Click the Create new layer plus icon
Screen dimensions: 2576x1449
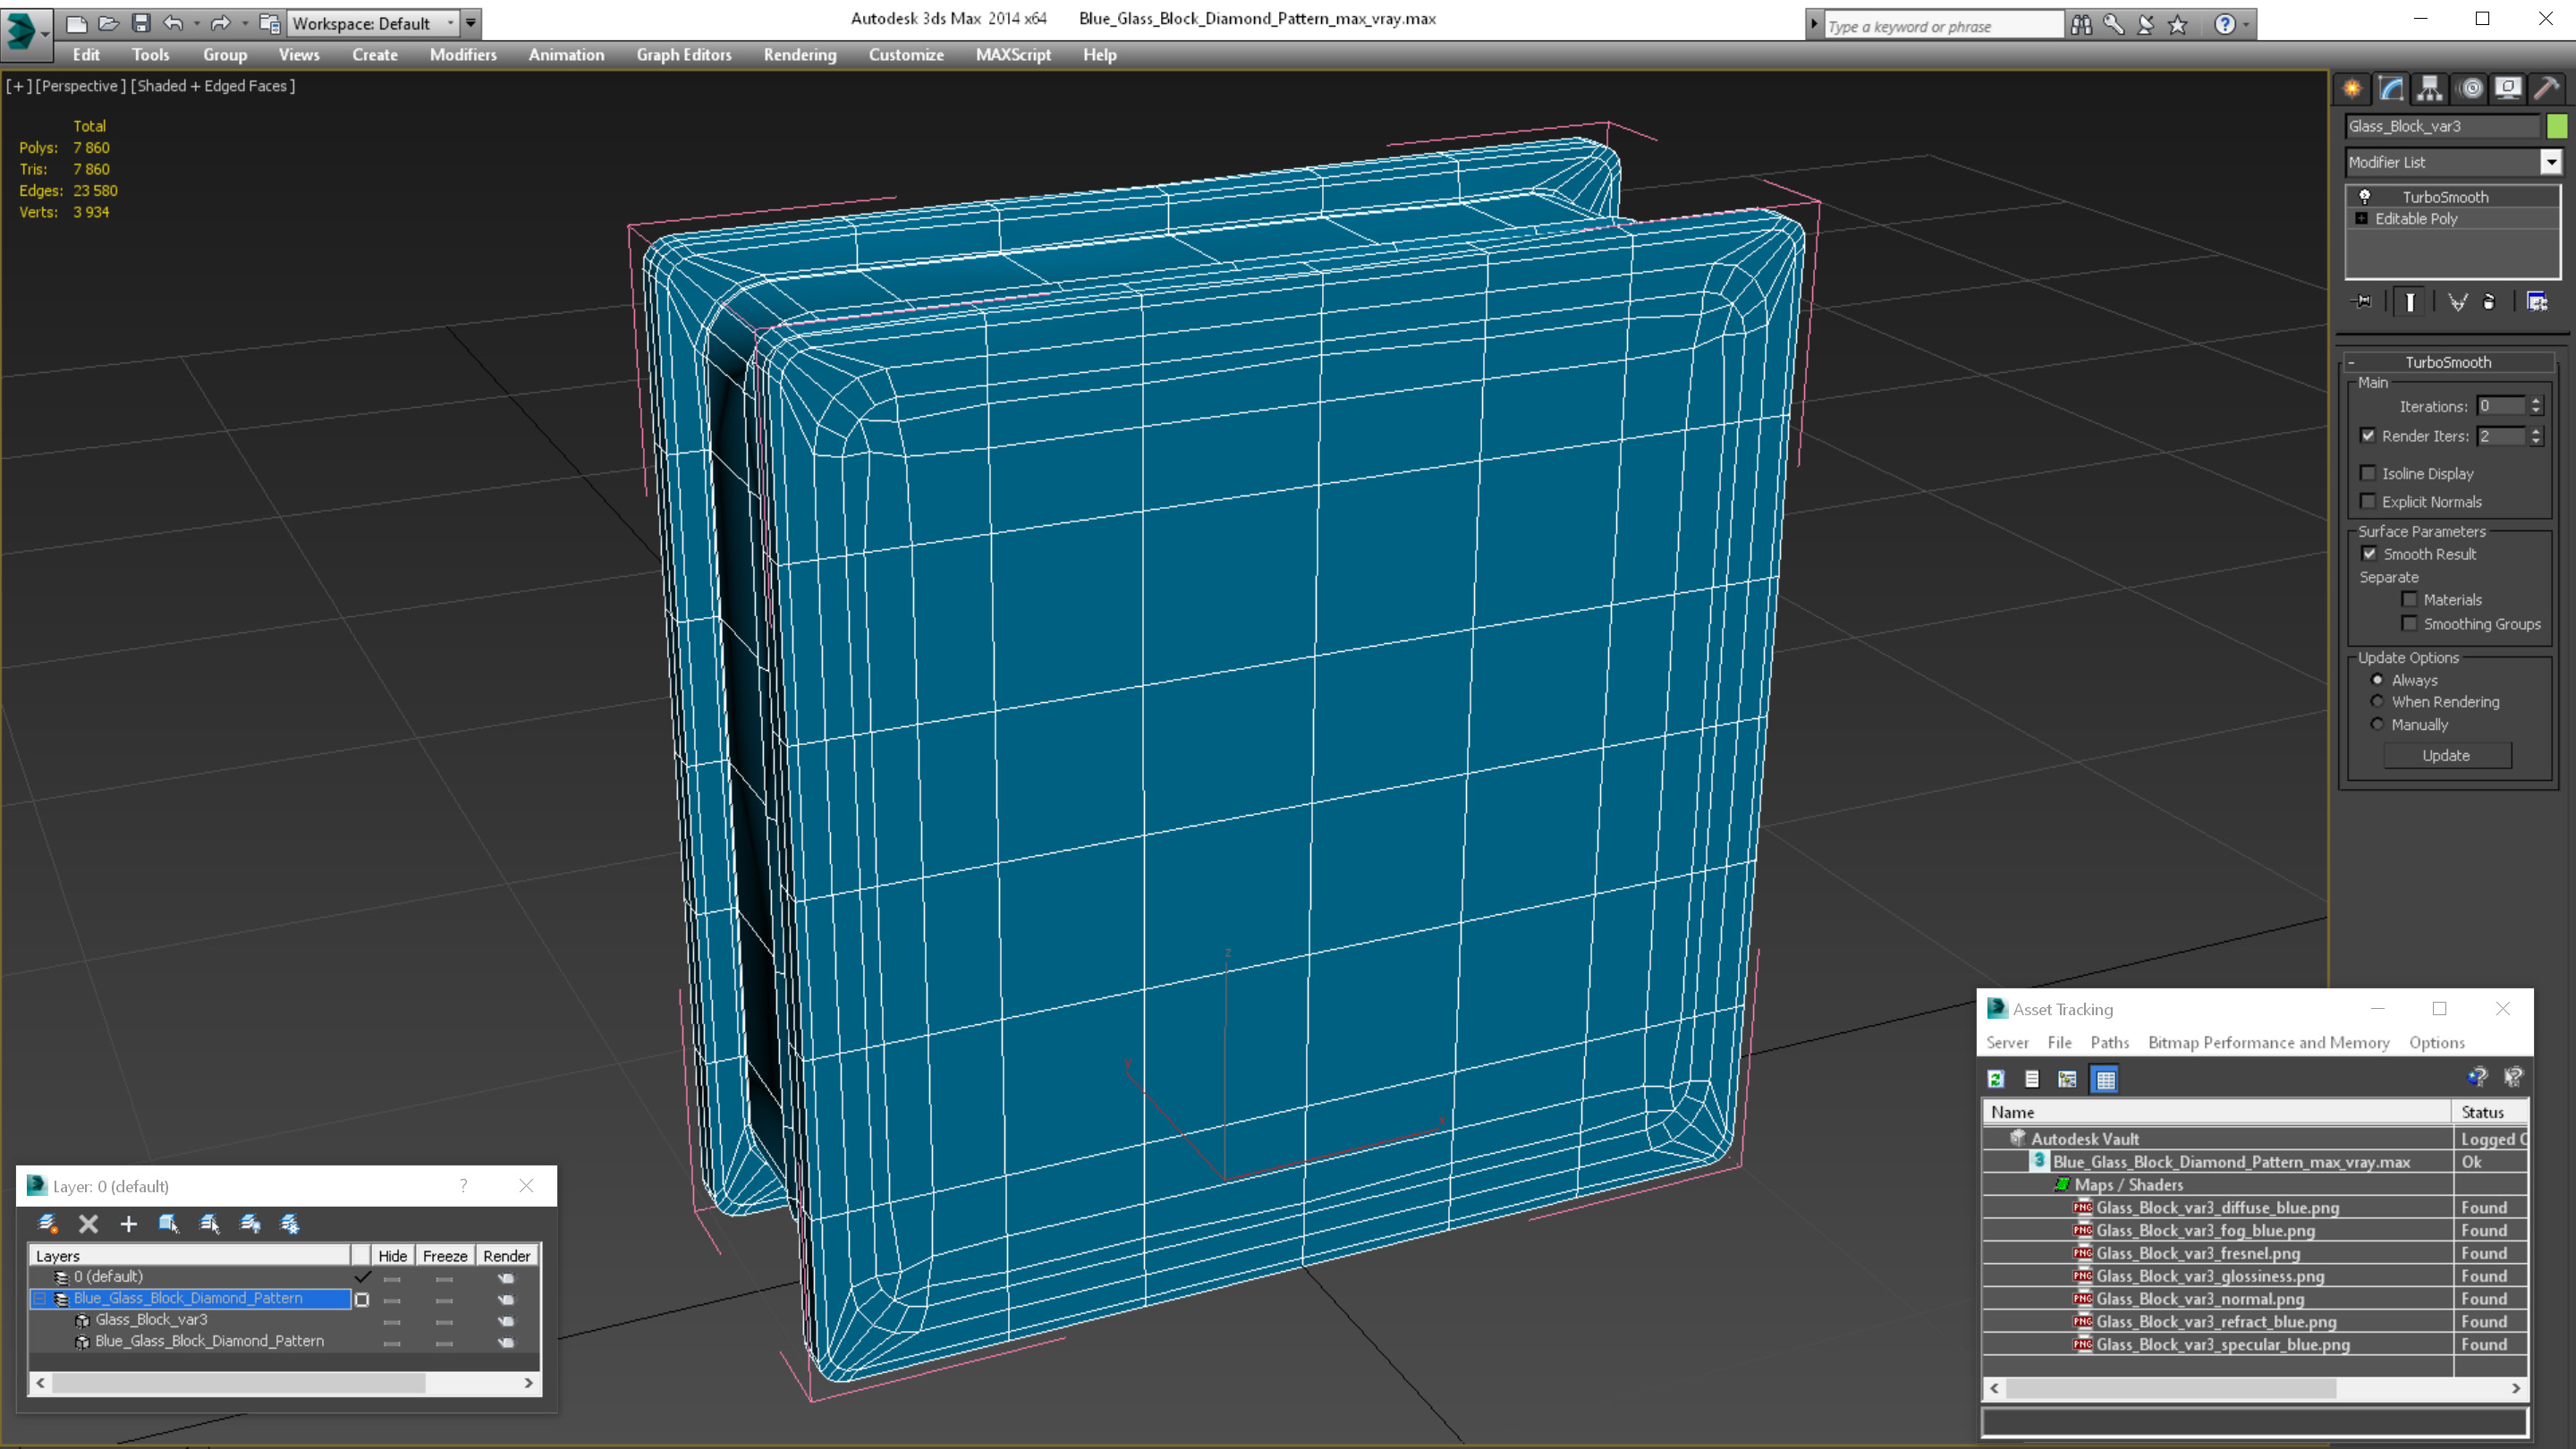[x=128, y=1224]
